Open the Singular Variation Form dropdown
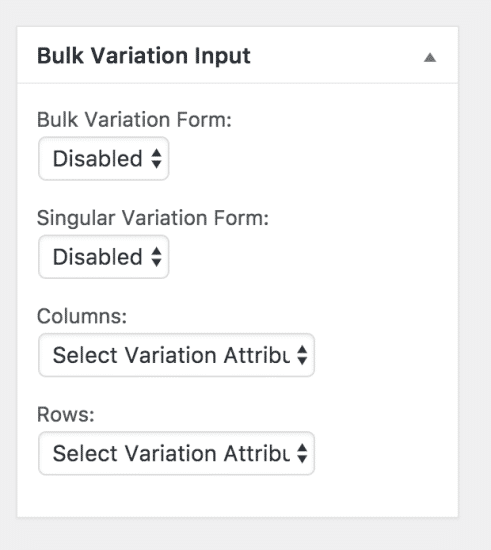 (103, 257)
